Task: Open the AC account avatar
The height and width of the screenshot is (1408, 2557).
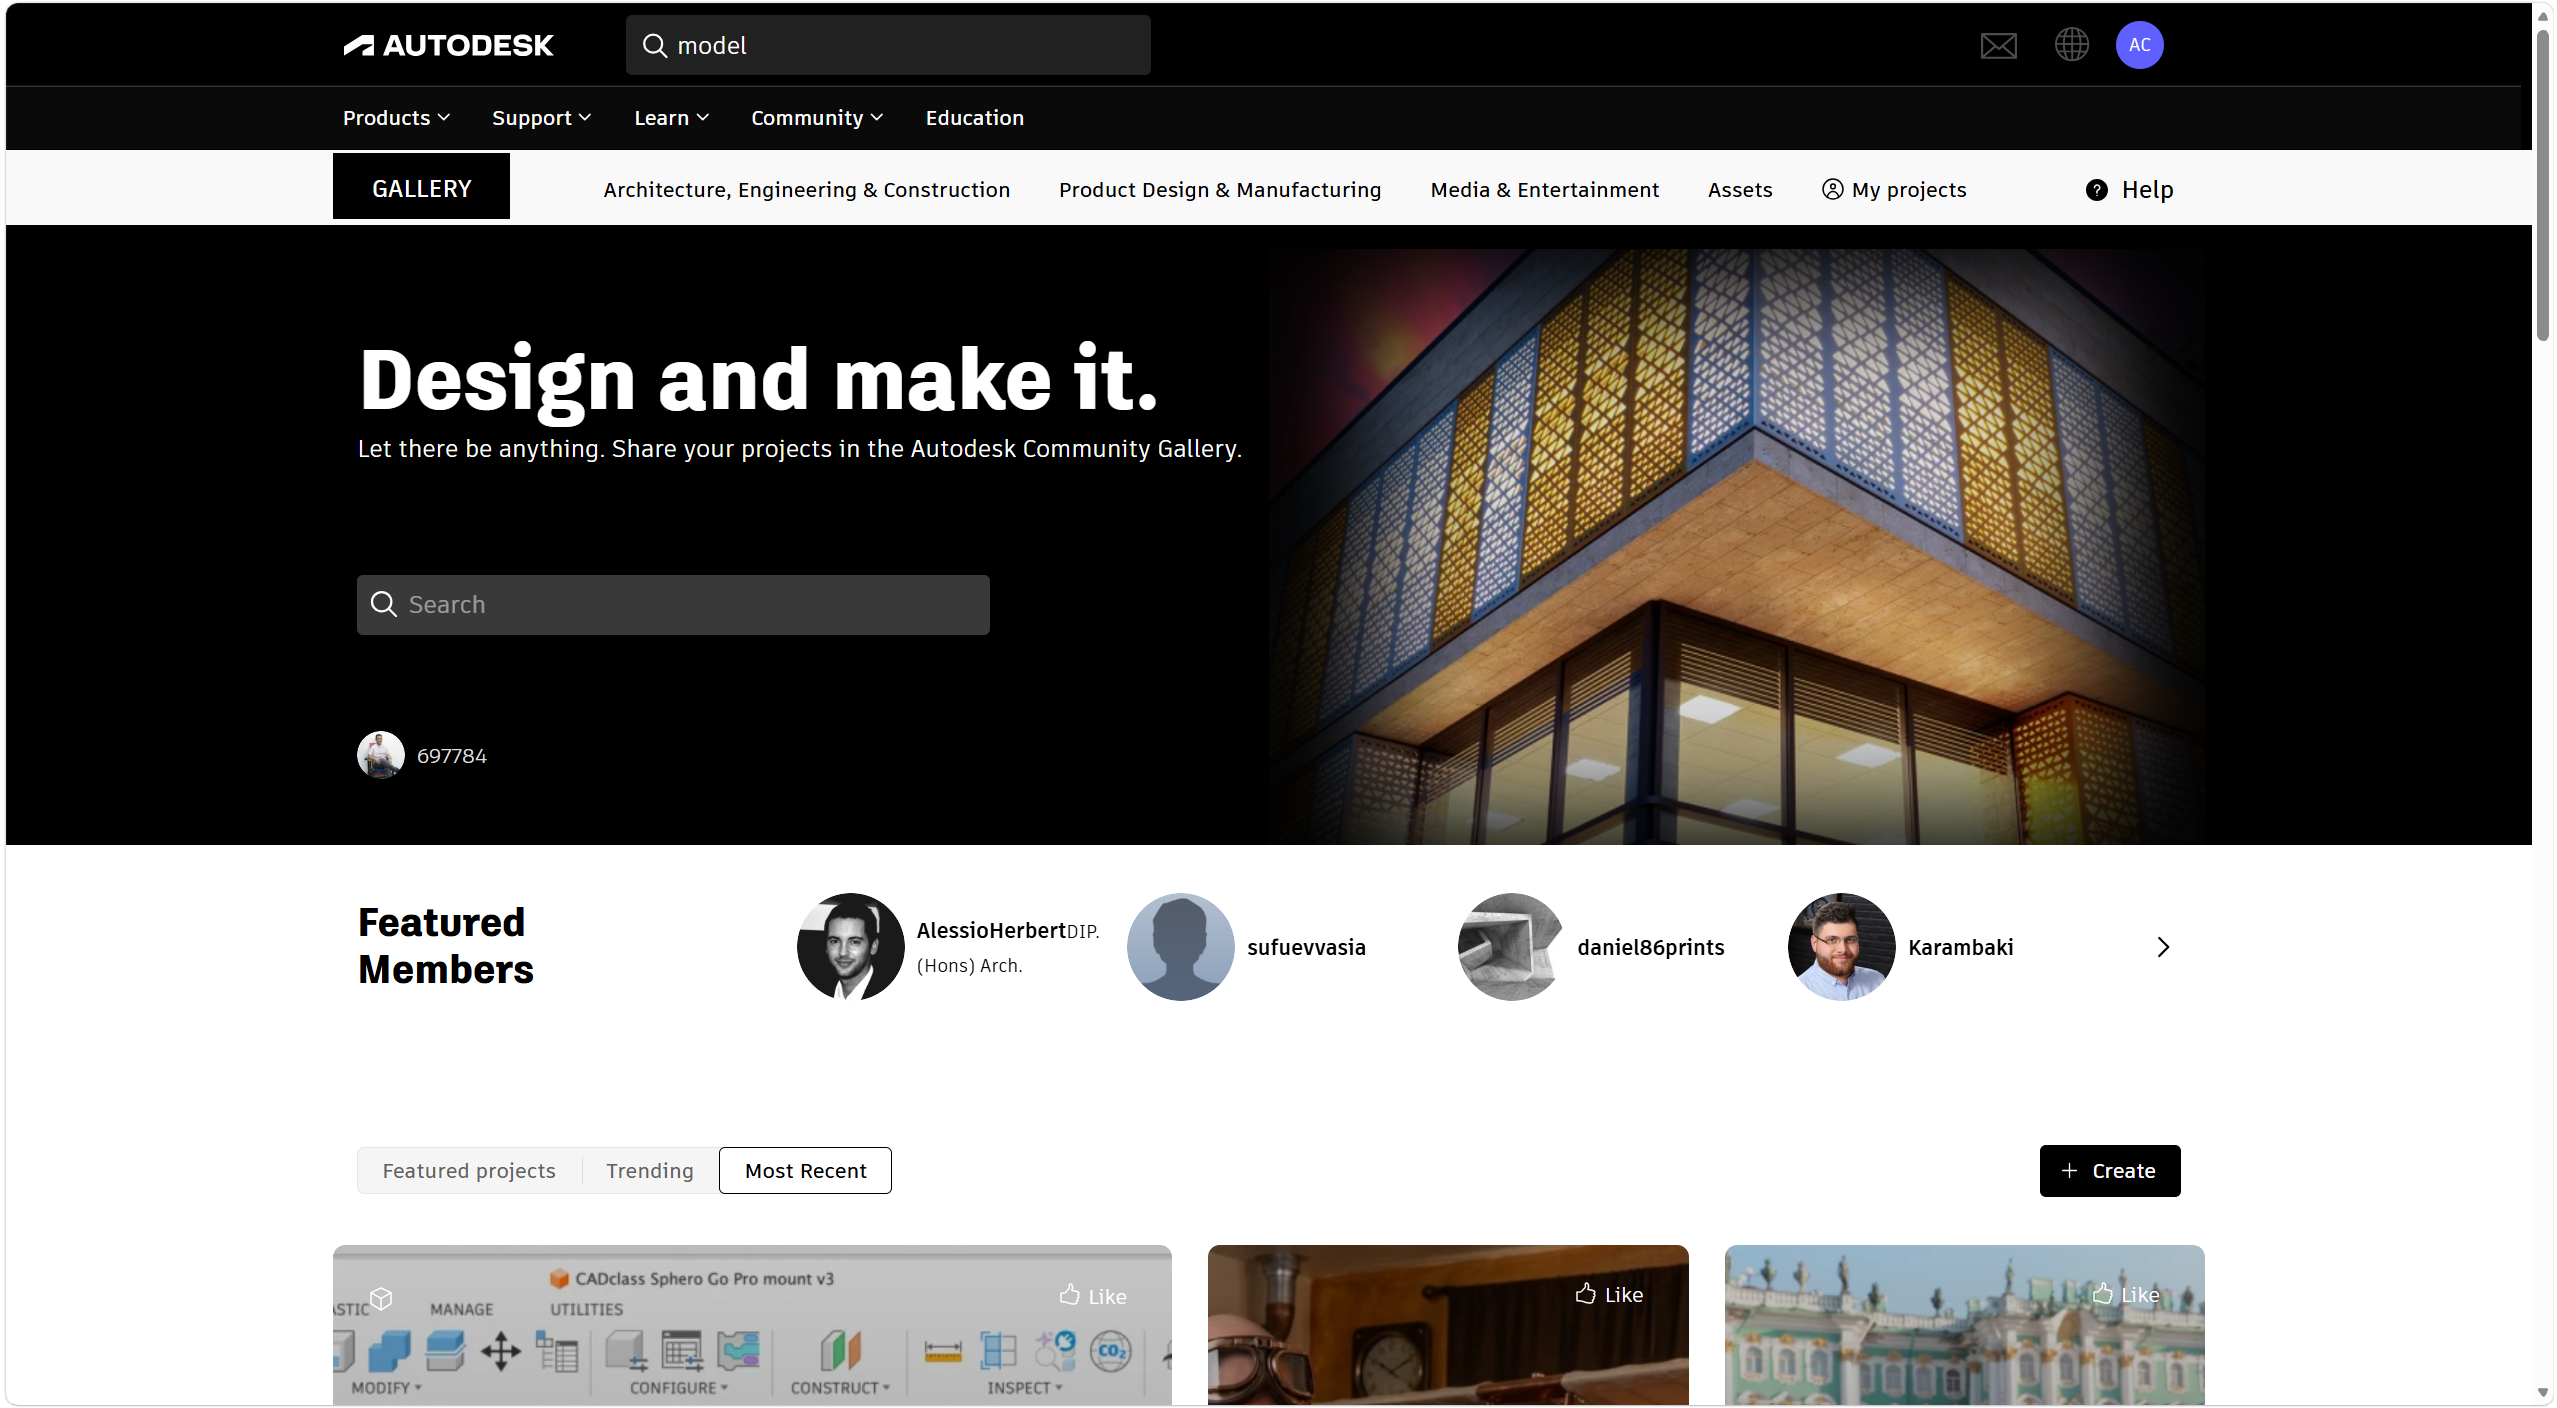Action: 2139,45
